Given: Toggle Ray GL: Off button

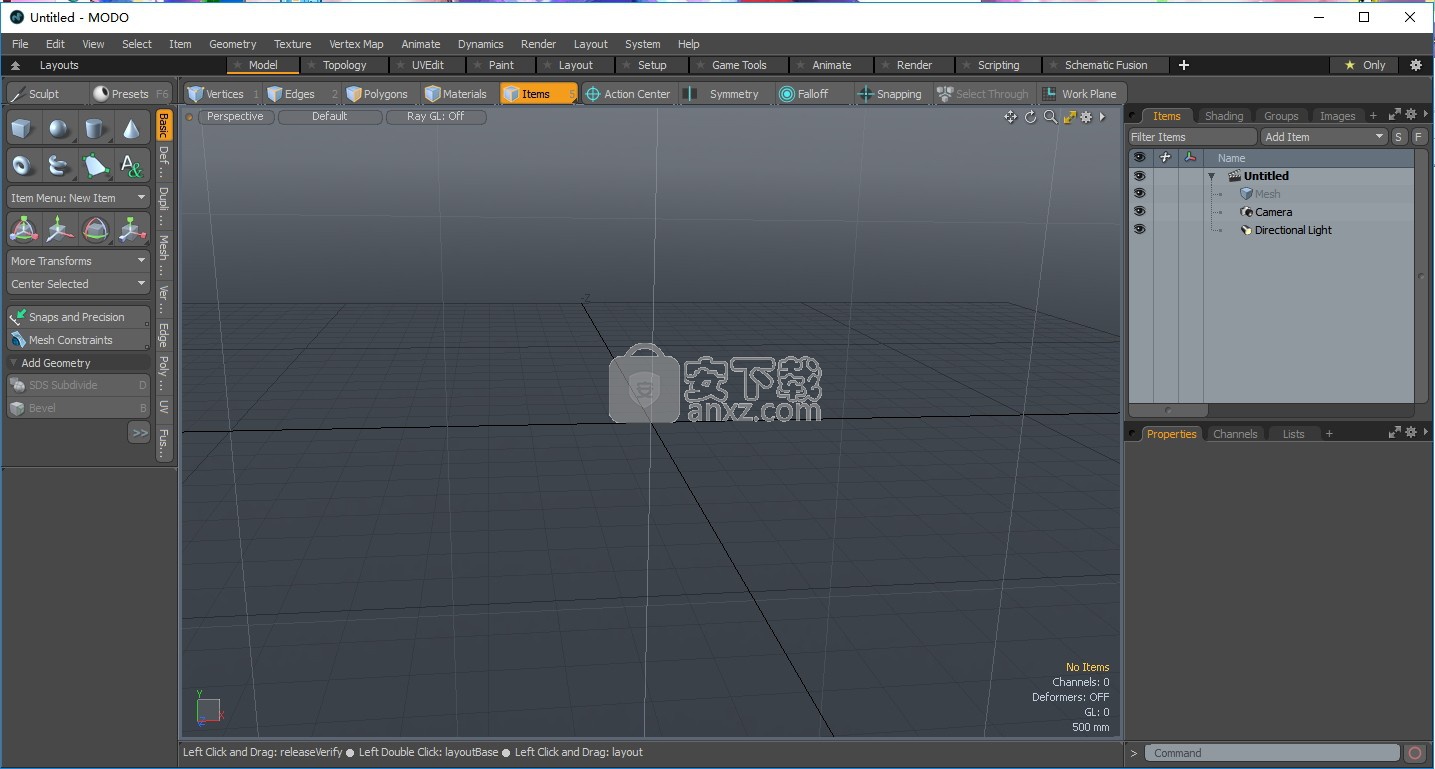Looking at the screenshot, I should (x=436, y=117).
